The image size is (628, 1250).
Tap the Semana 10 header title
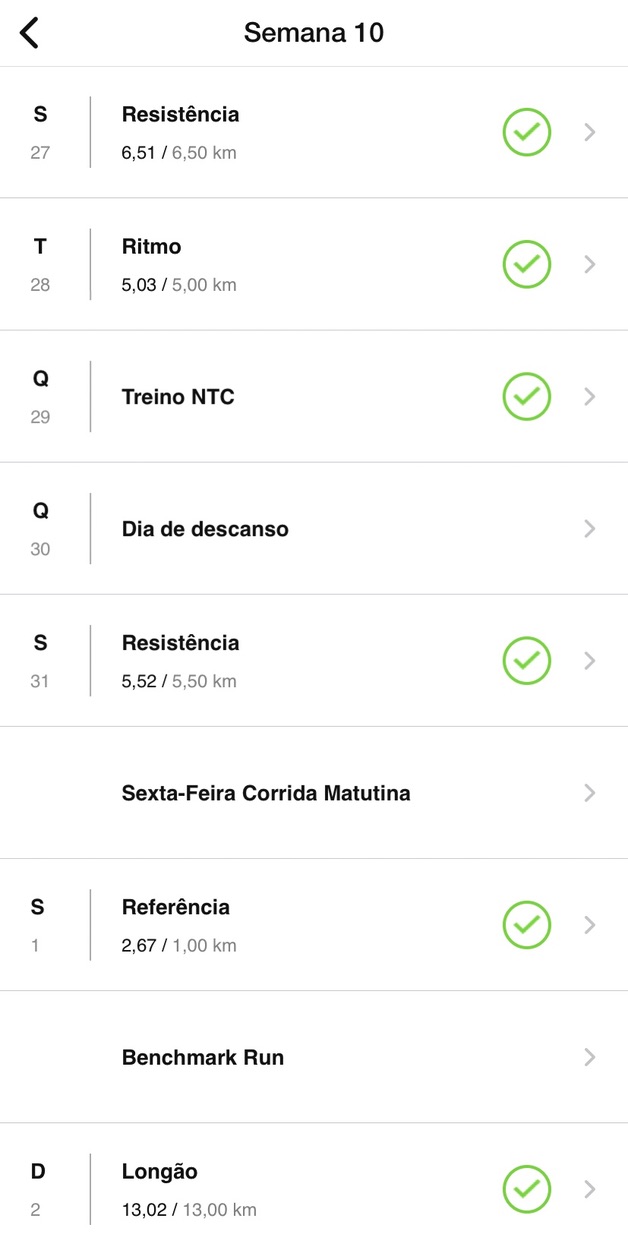click(314, 33)
